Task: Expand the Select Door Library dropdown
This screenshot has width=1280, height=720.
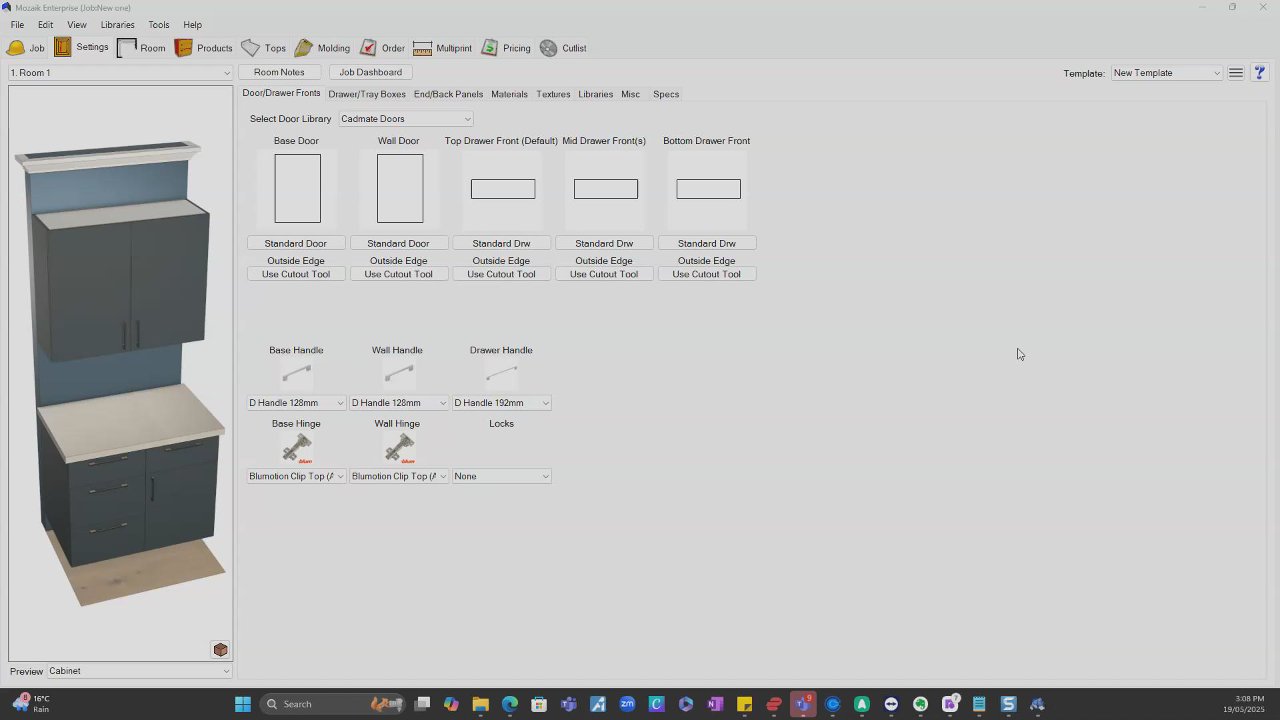Action: [x=405, y=119]
